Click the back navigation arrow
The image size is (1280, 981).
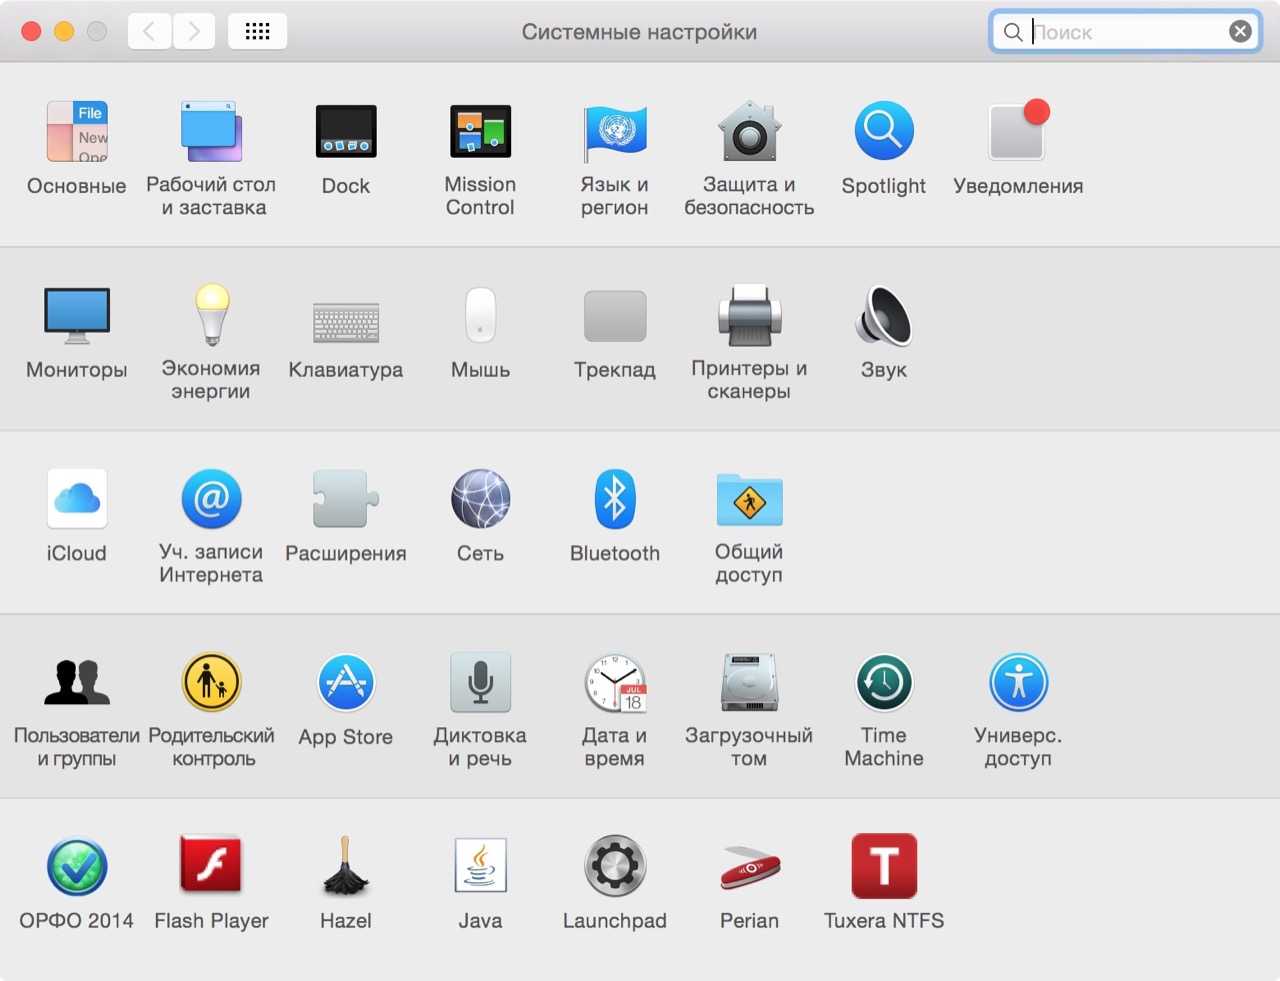[x=149, y=31]
